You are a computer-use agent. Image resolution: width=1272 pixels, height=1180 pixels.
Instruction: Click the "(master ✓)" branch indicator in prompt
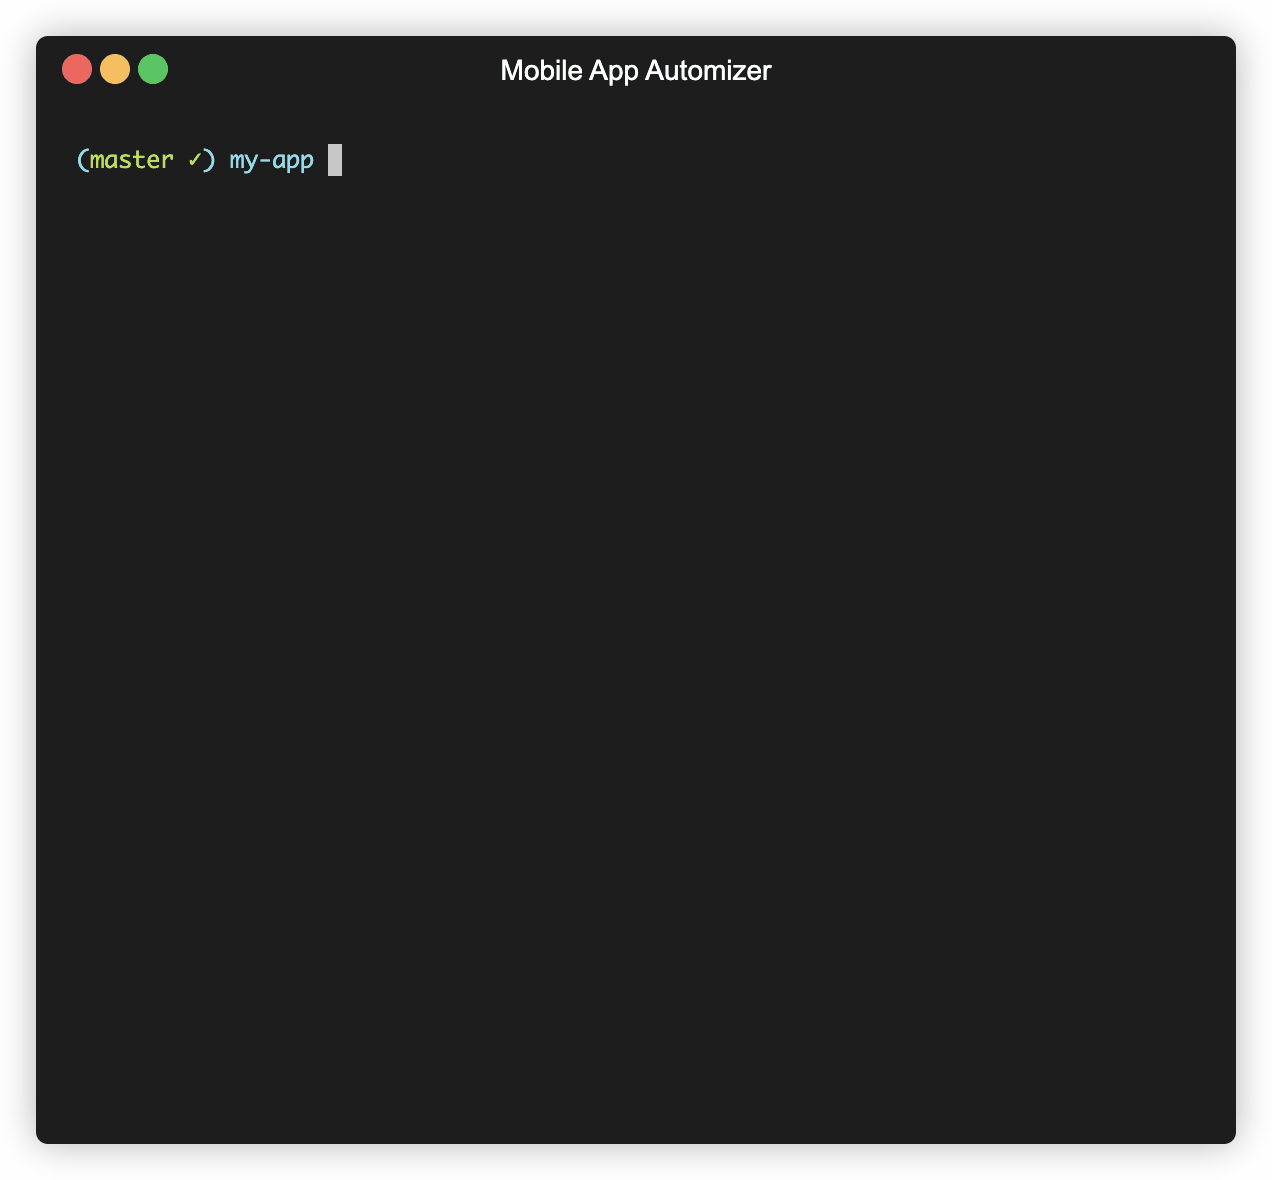pos(146,160)
